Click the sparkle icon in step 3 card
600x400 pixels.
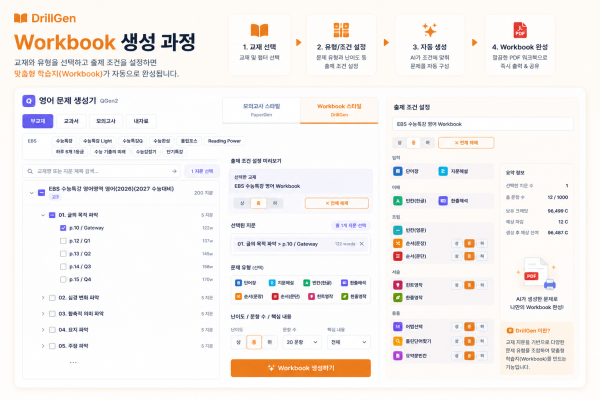tap(429, 30)
